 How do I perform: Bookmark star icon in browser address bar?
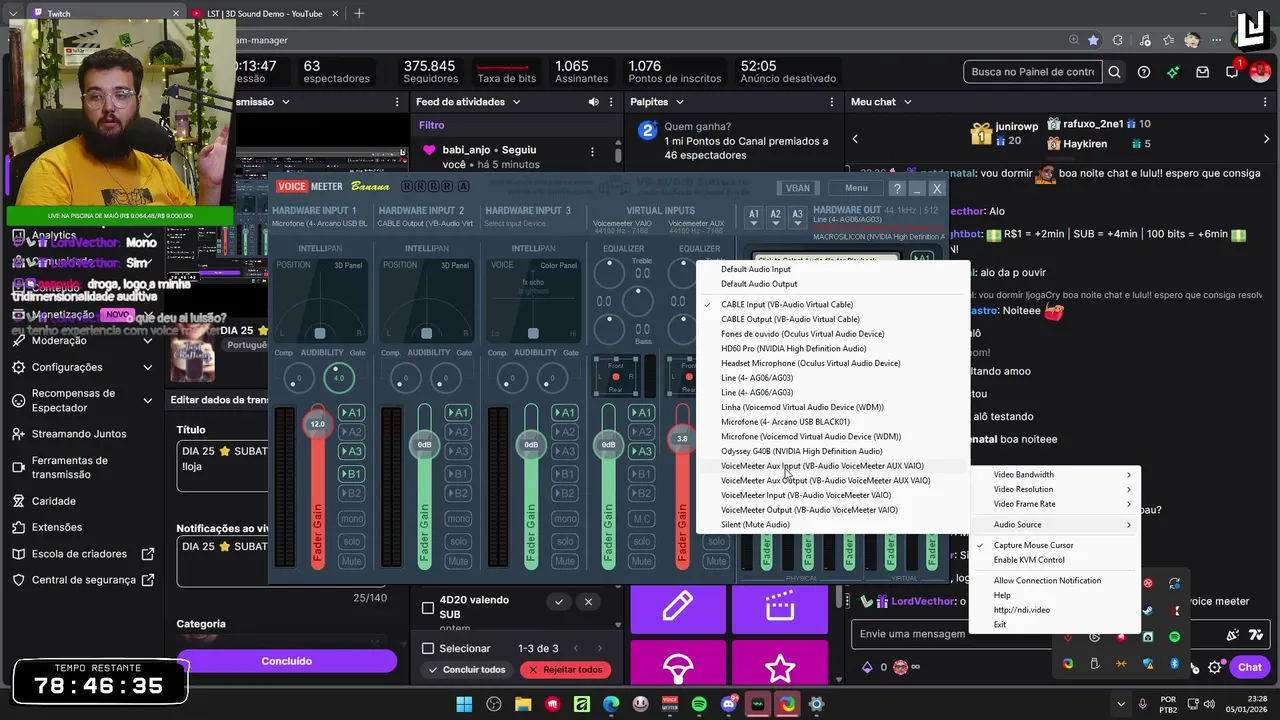(x=1093, y=40)
